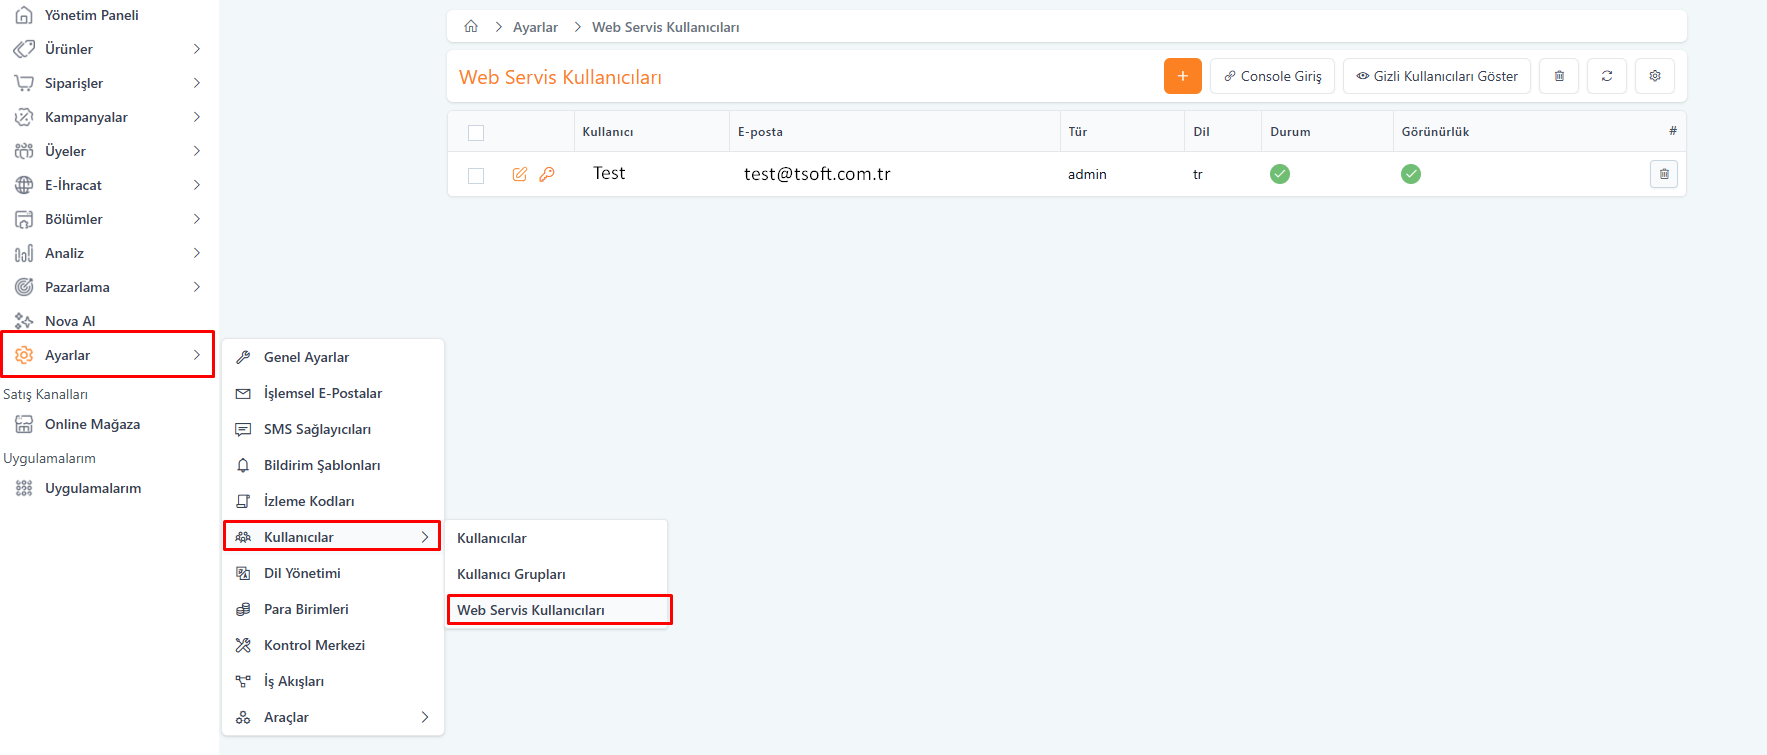The height and width of the screenshot is (755, 1767).
Task: Click the orange plus add user button
Action: click(1182, 76)
